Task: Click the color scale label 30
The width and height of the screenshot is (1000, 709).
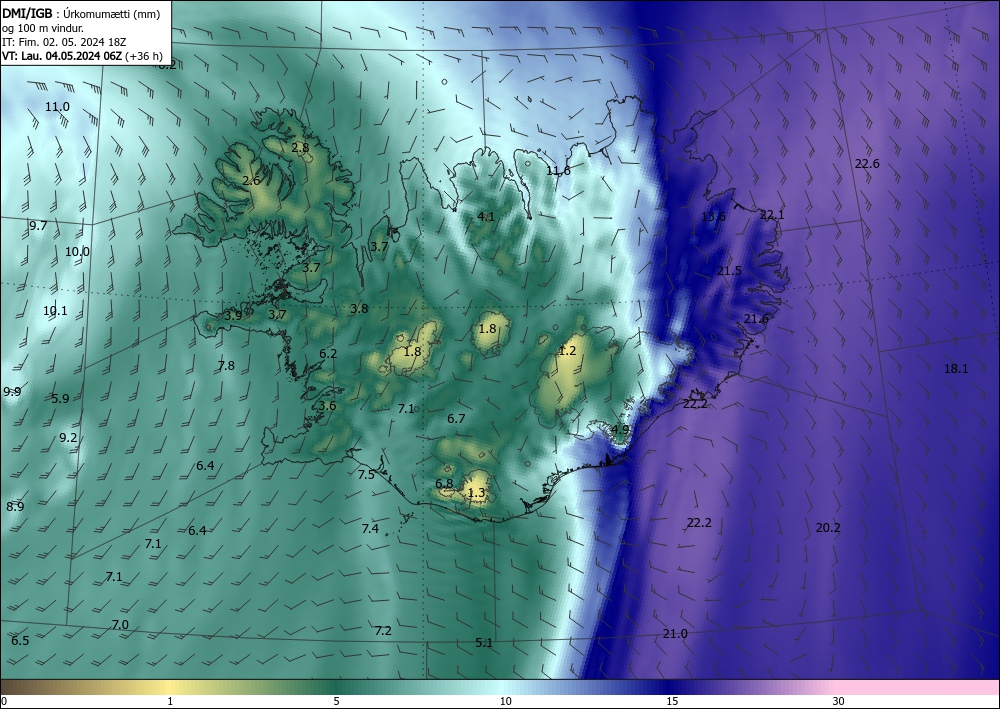Action: point(839,701)
